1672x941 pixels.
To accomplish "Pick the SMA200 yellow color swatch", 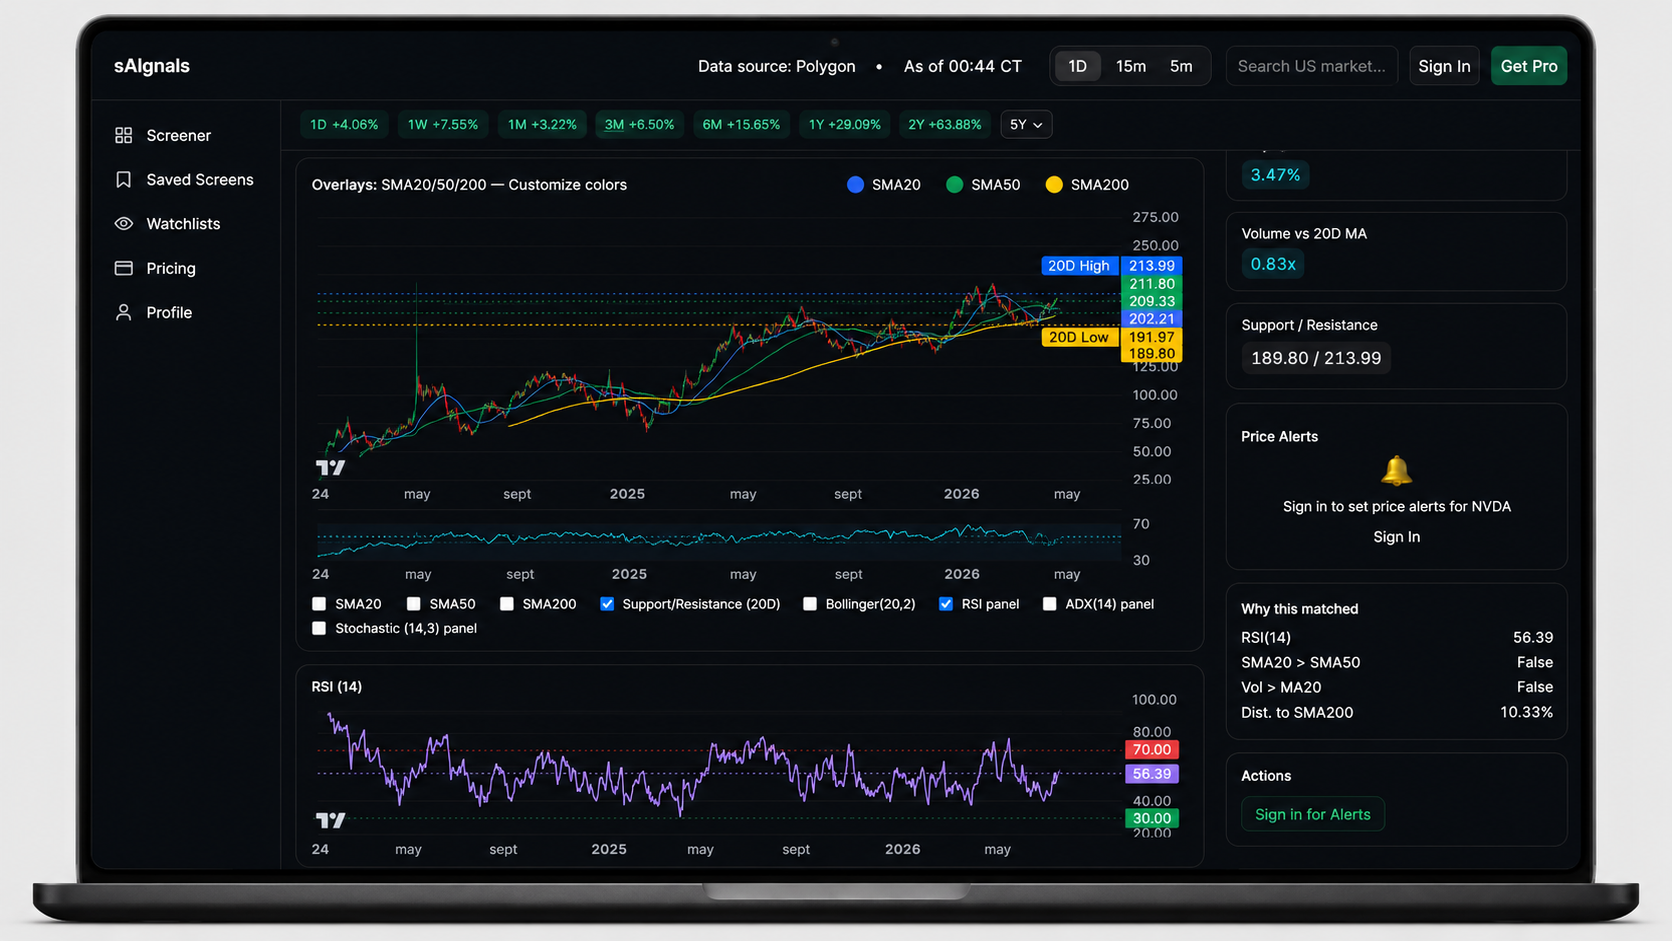I will [x=1054, y=185].
